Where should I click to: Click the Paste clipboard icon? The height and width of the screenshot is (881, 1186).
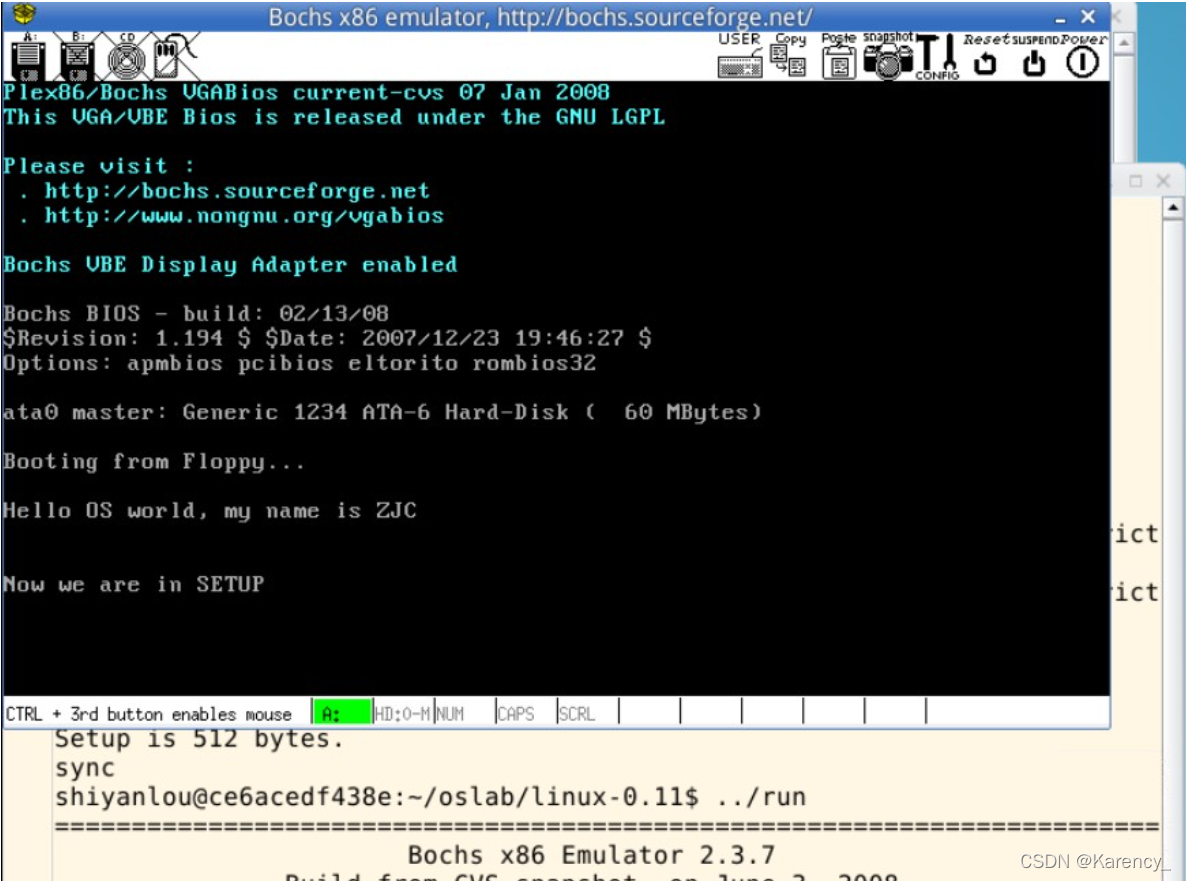point(839,55)
